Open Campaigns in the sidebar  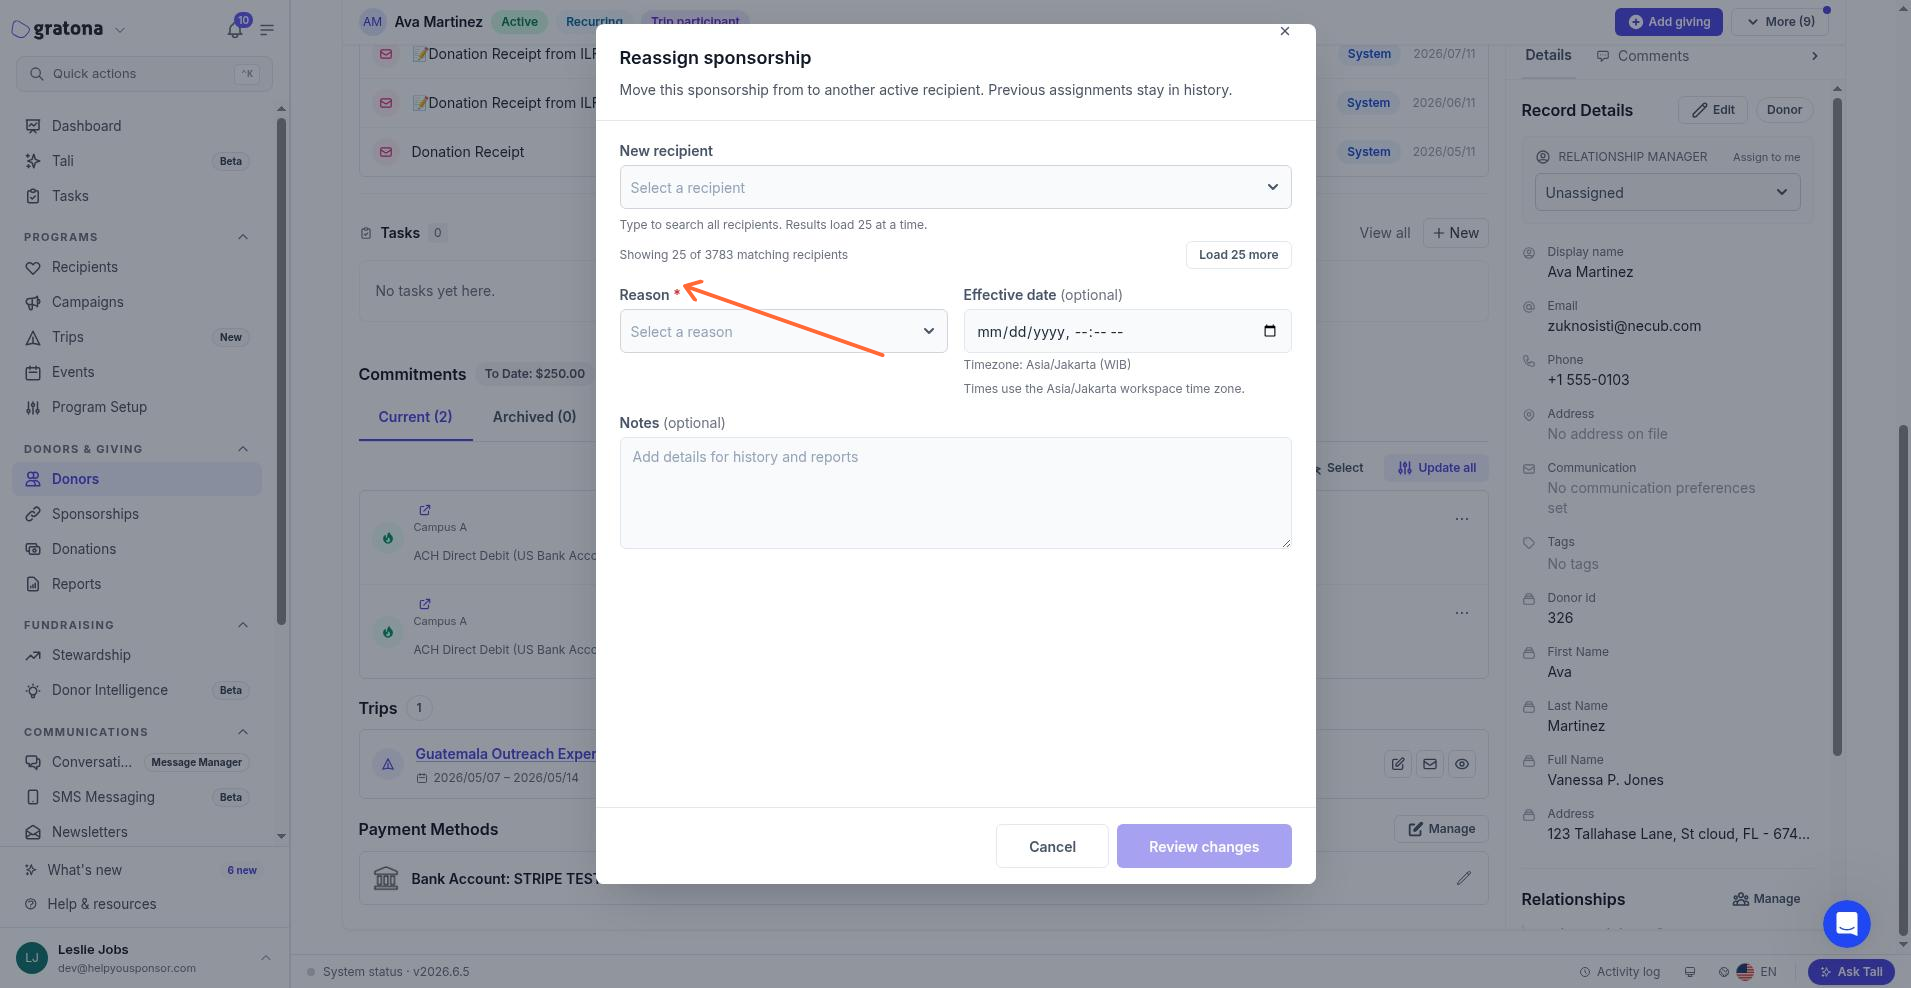pos(137,302)
